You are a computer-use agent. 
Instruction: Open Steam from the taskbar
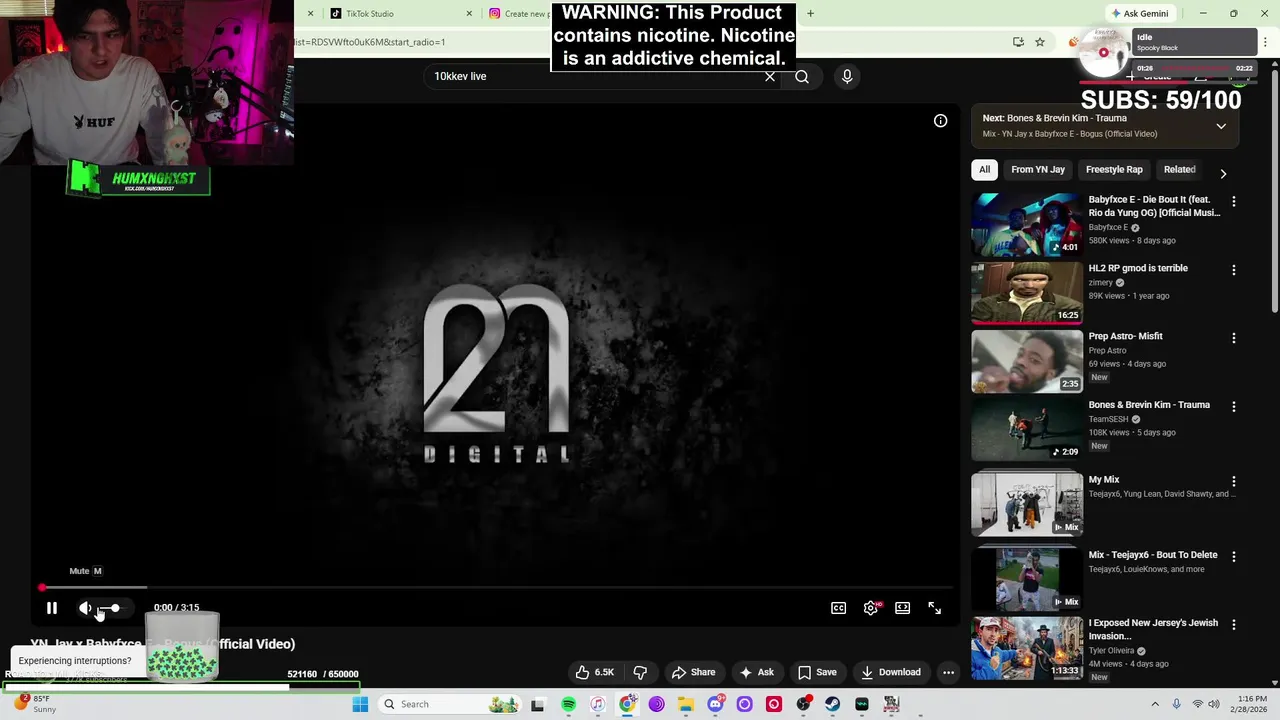pyautogui.click(x=832, y=704)
